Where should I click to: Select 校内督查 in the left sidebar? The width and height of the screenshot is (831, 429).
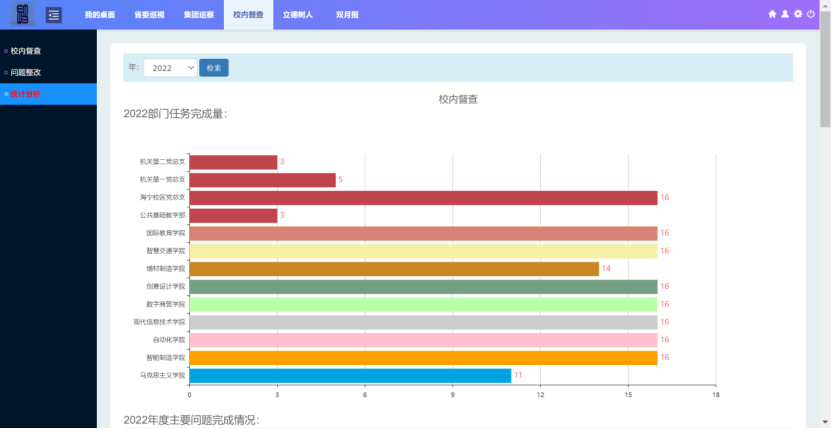point(26,50)
